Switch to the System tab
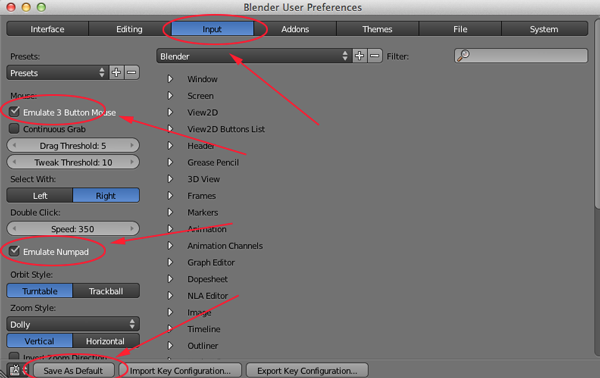This screenshot has height=378, width=600. tap(545, 29)
